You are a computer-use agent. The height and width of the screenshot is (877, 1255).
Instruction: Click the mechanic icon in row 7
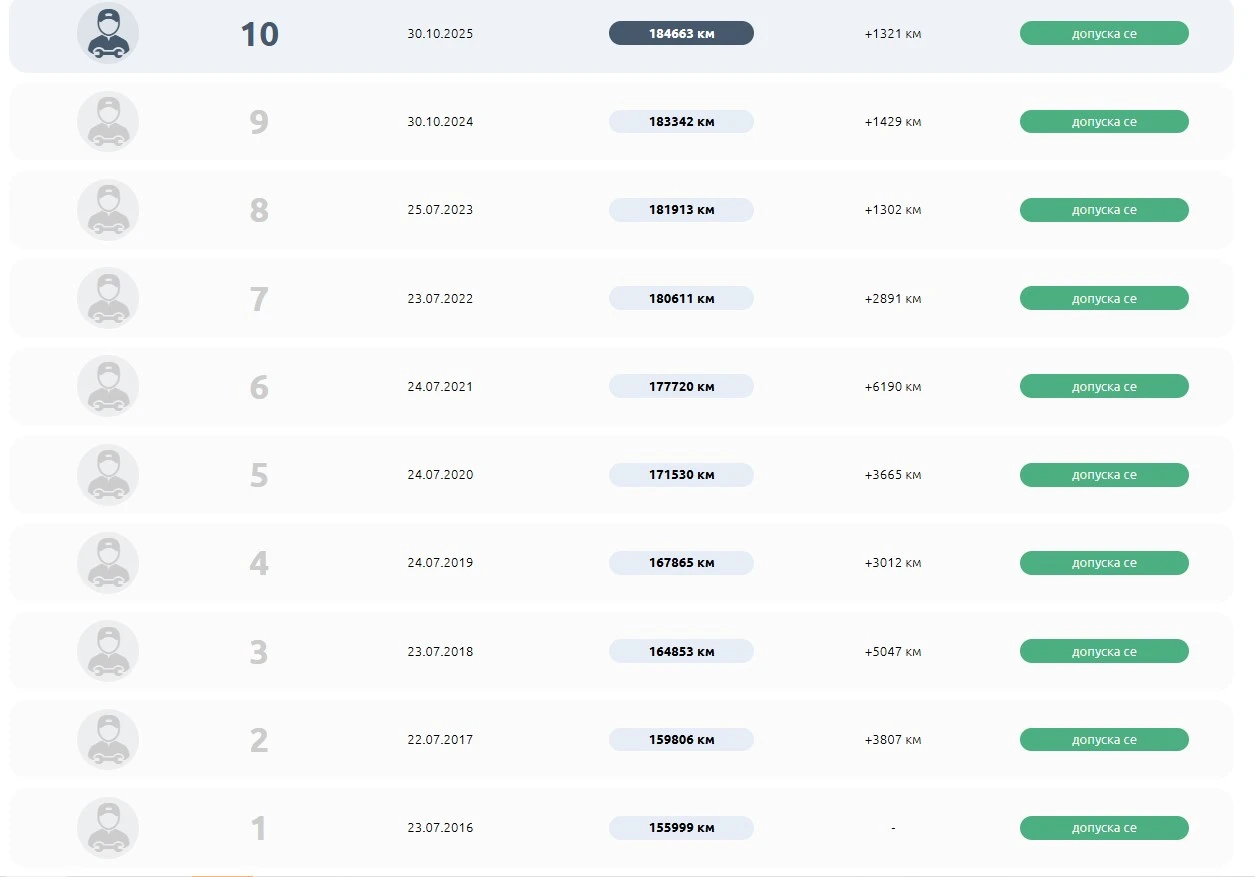(x=108, y=298)
